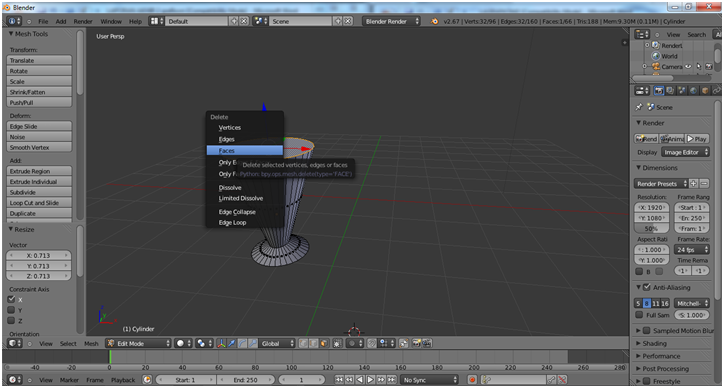Image resolution: width=722 pixels, height=386 pixels.
Task: Select face select mode cube icon
Action: point(323,343)
